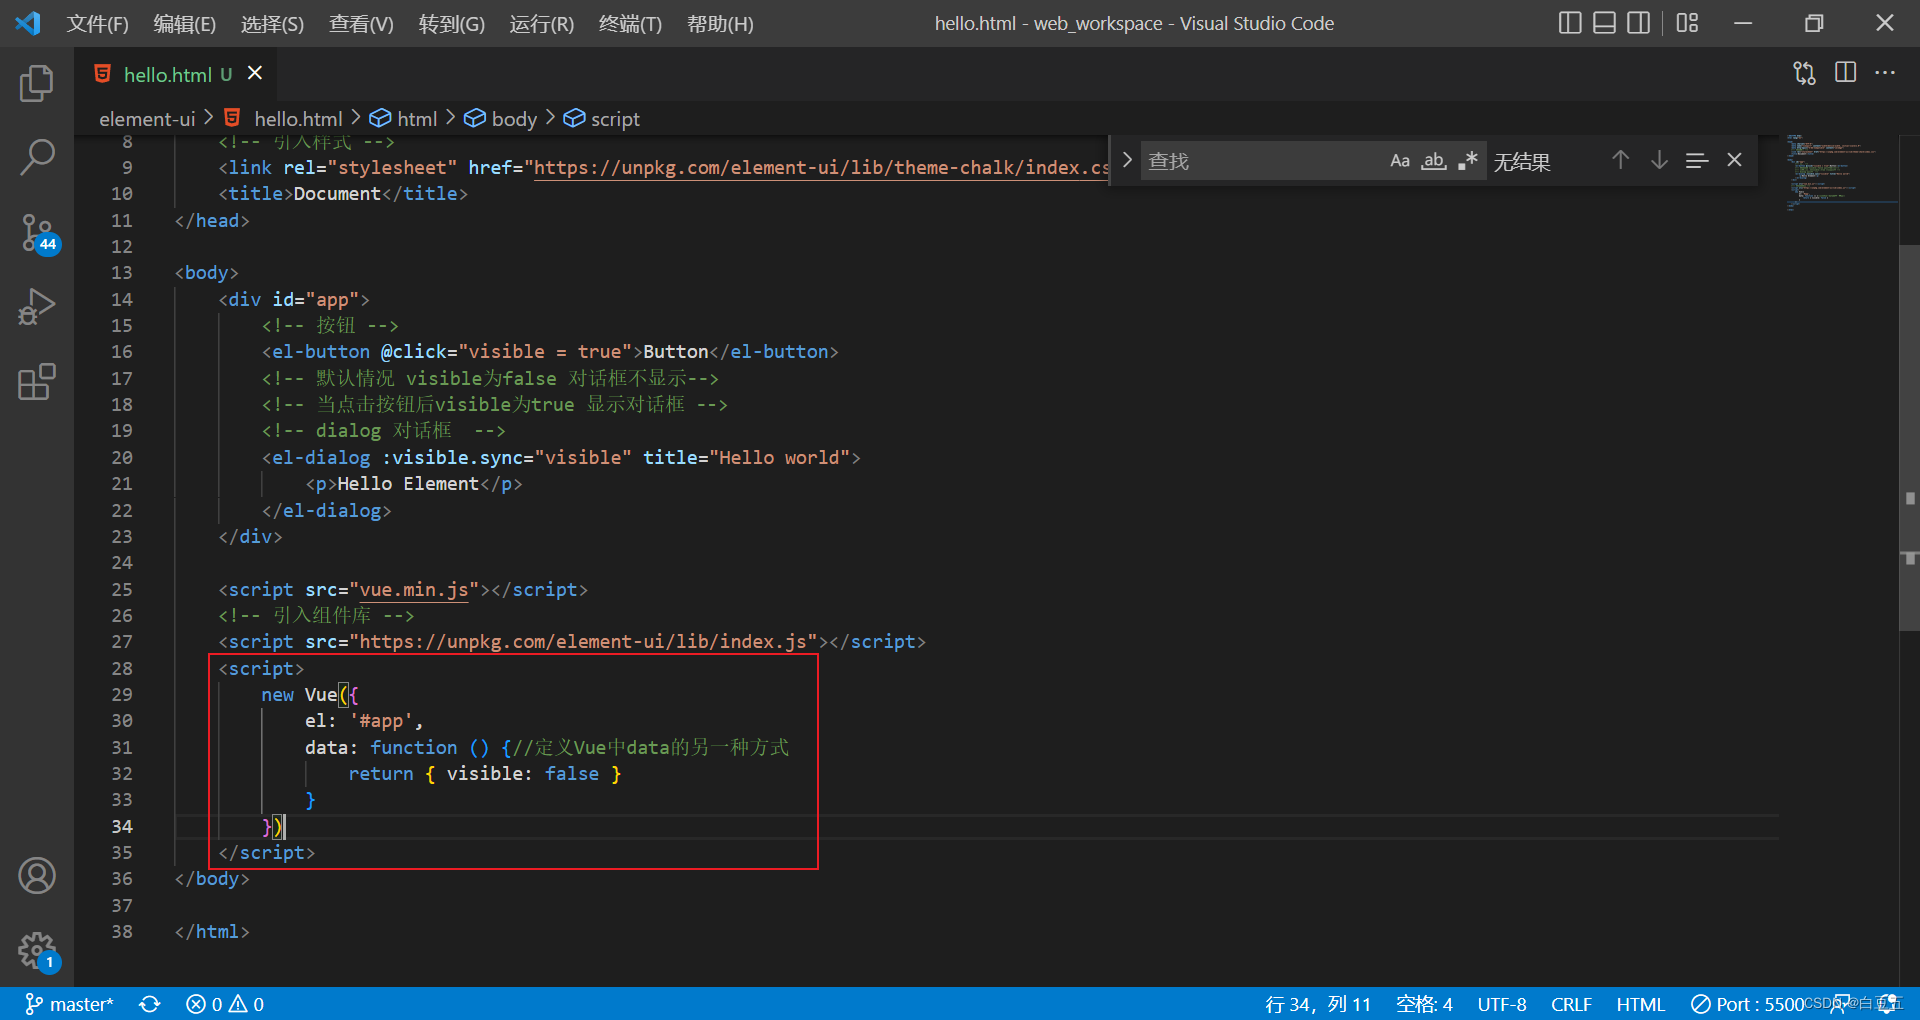Click Port : 5500 Live Server status

pos(1747,1004)
